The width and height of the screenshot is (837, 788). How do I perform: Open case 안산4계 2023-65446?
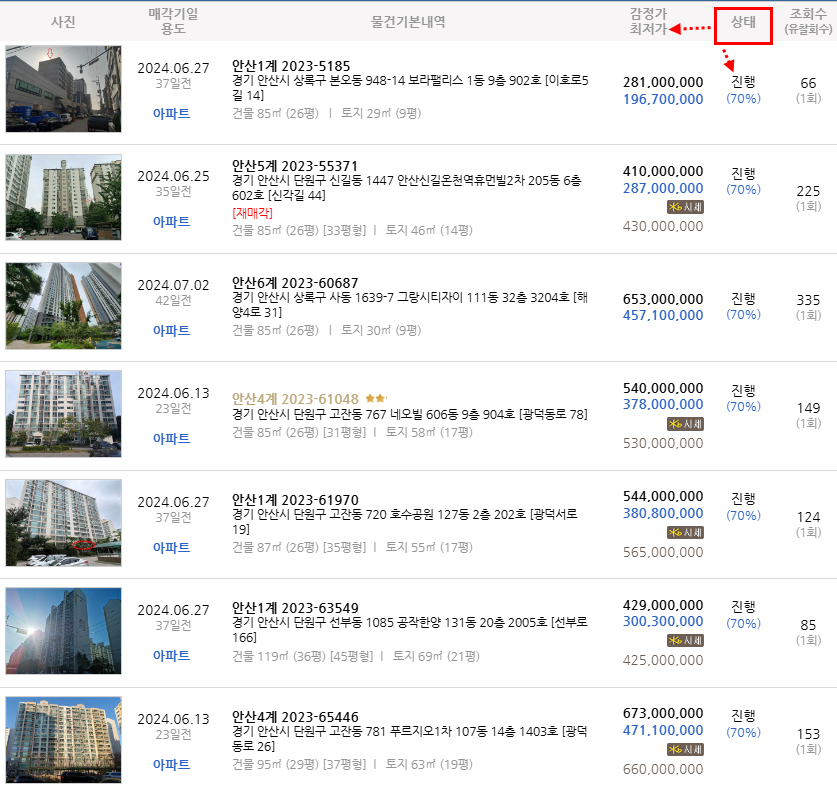(x=295, y=717)
